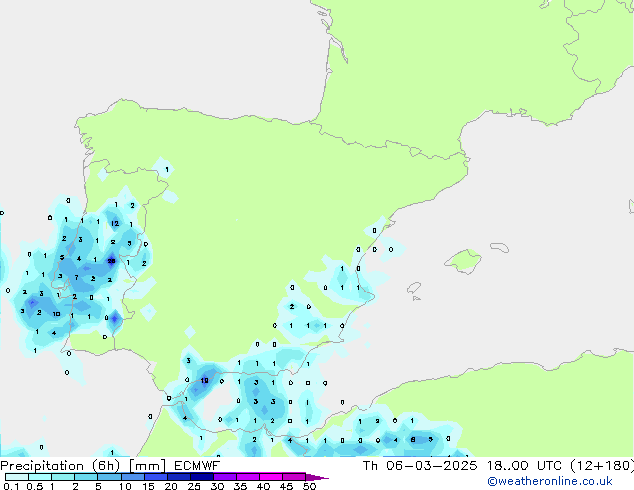Click the over-50 arrow tip of the legend
Screen dimensions: 634x490
click(317, 477)
